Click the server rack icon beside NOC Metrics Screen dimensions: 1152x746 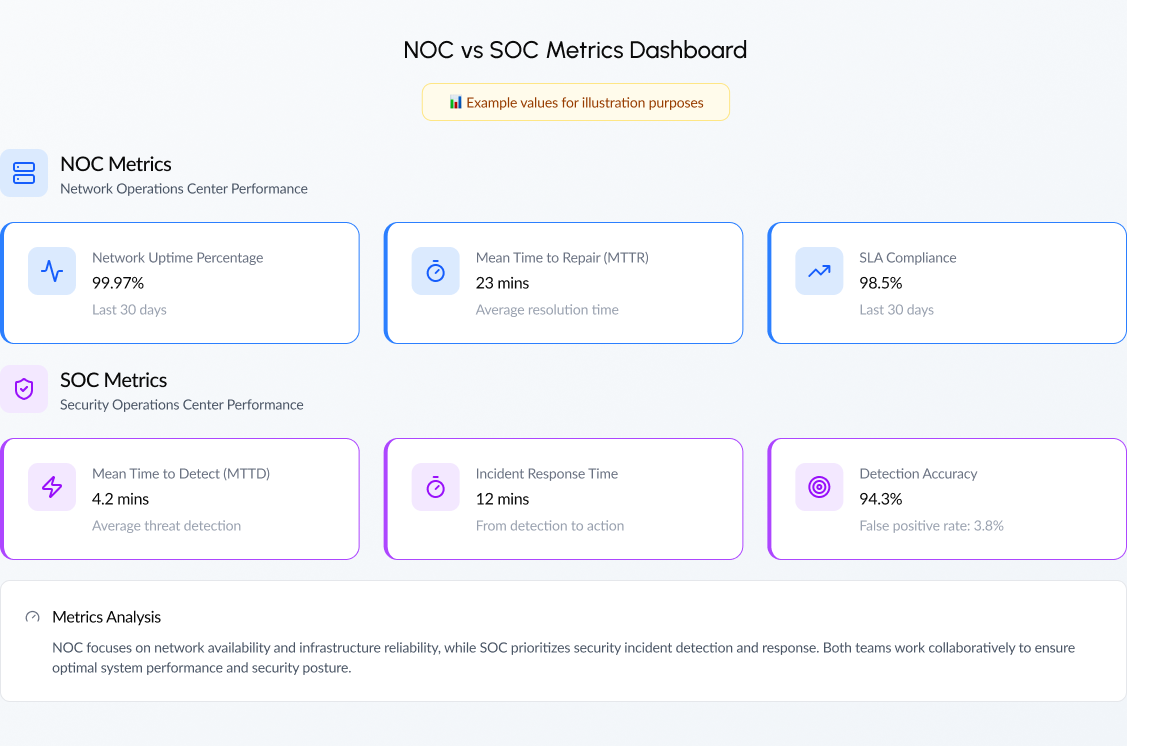point(24,172)
